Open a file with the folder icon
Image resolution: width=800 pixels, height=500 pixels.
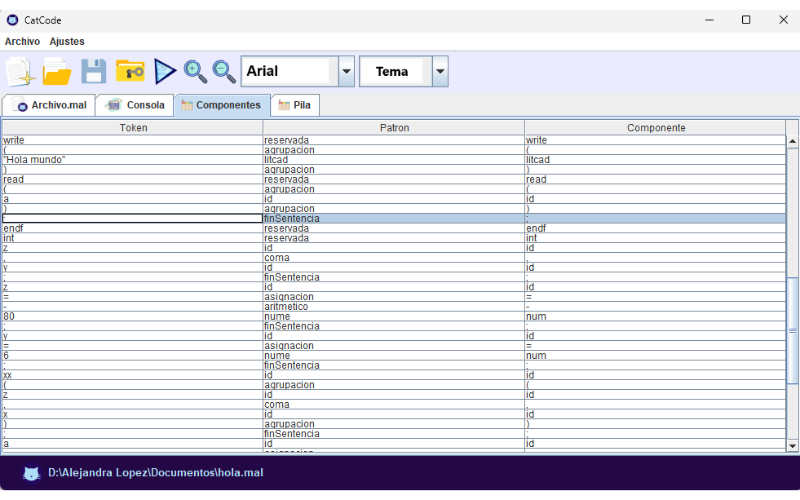[x=57, y=72]
